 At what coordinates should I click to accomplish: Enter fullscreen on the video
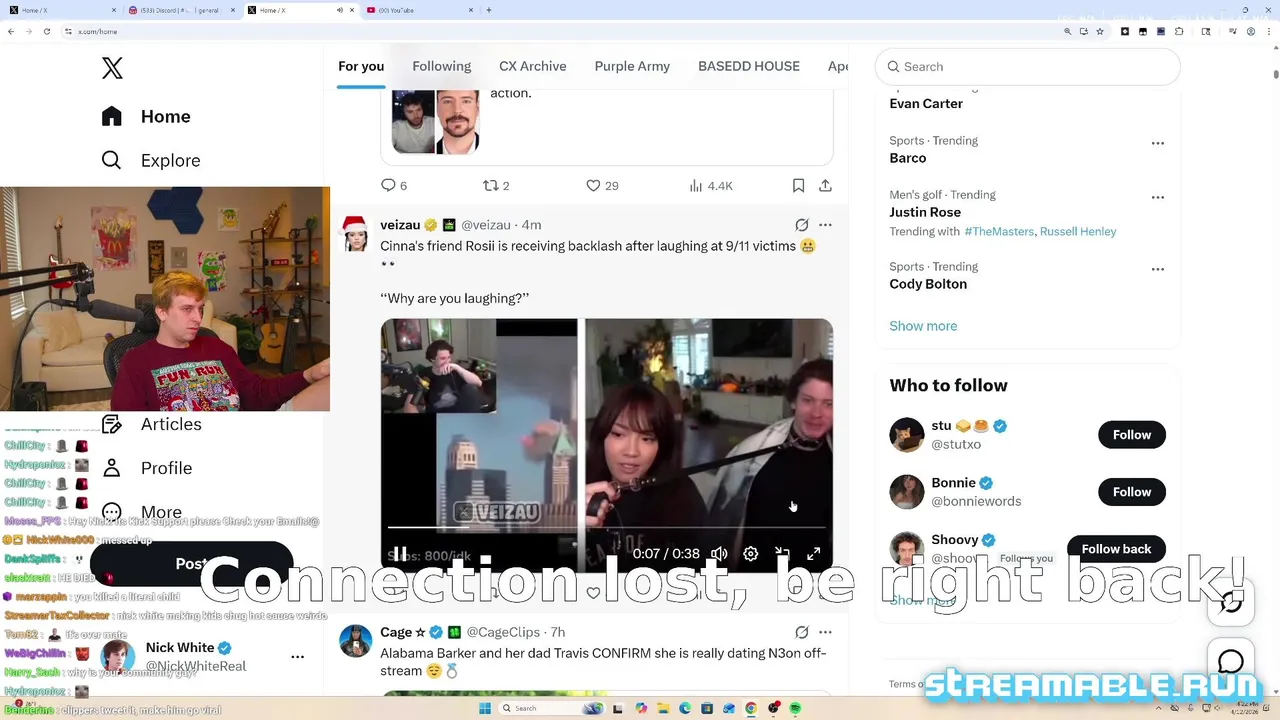pos(814,553)
